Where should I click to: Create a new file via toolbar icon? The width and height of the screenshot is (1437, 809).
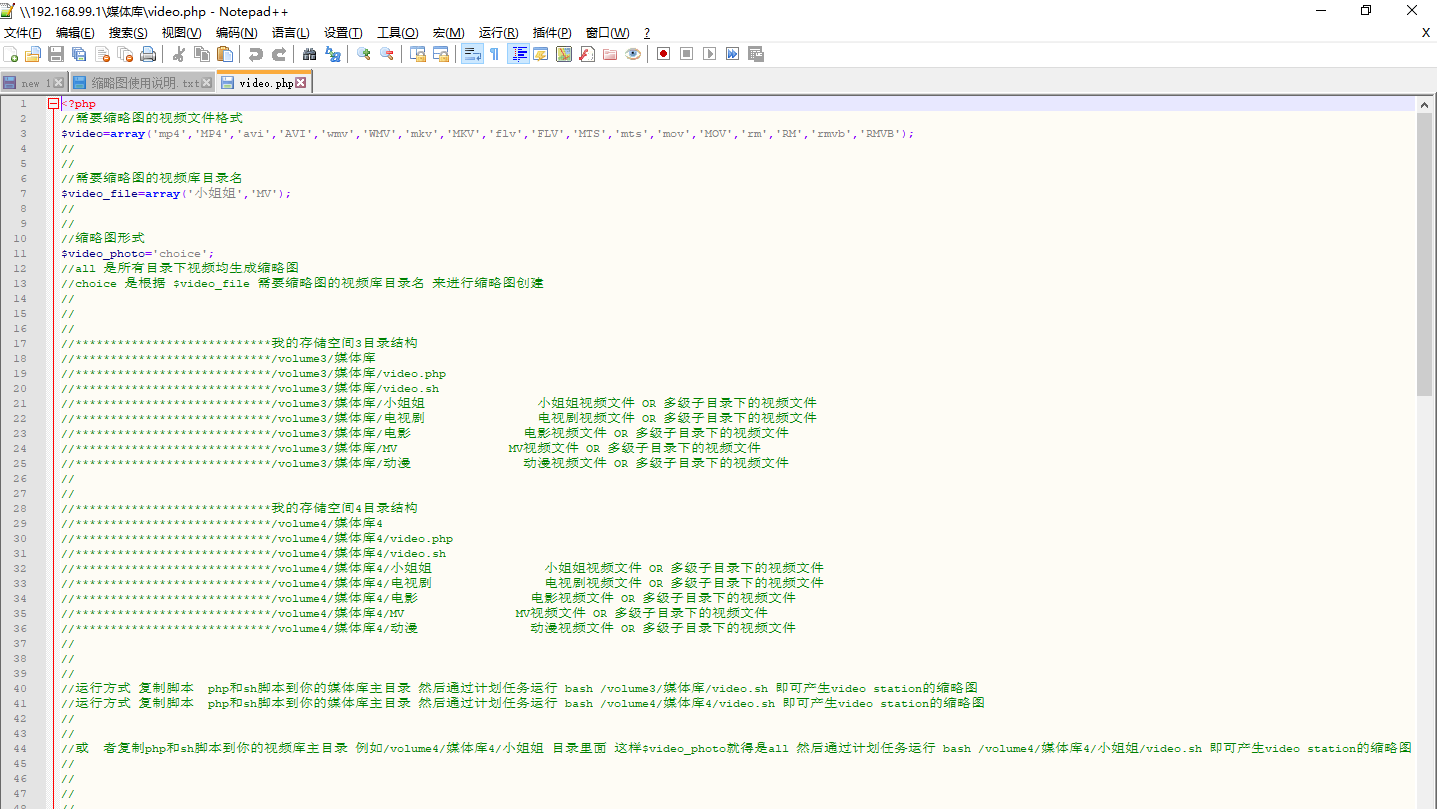point(11,54)
